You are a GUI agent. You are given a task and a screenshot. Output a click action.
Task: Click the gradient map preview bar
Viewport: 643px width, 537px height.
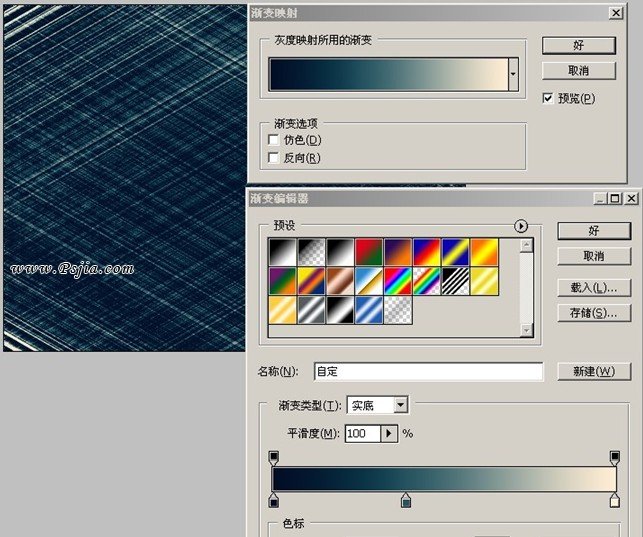pyautogui.click(x=388, y=74)
